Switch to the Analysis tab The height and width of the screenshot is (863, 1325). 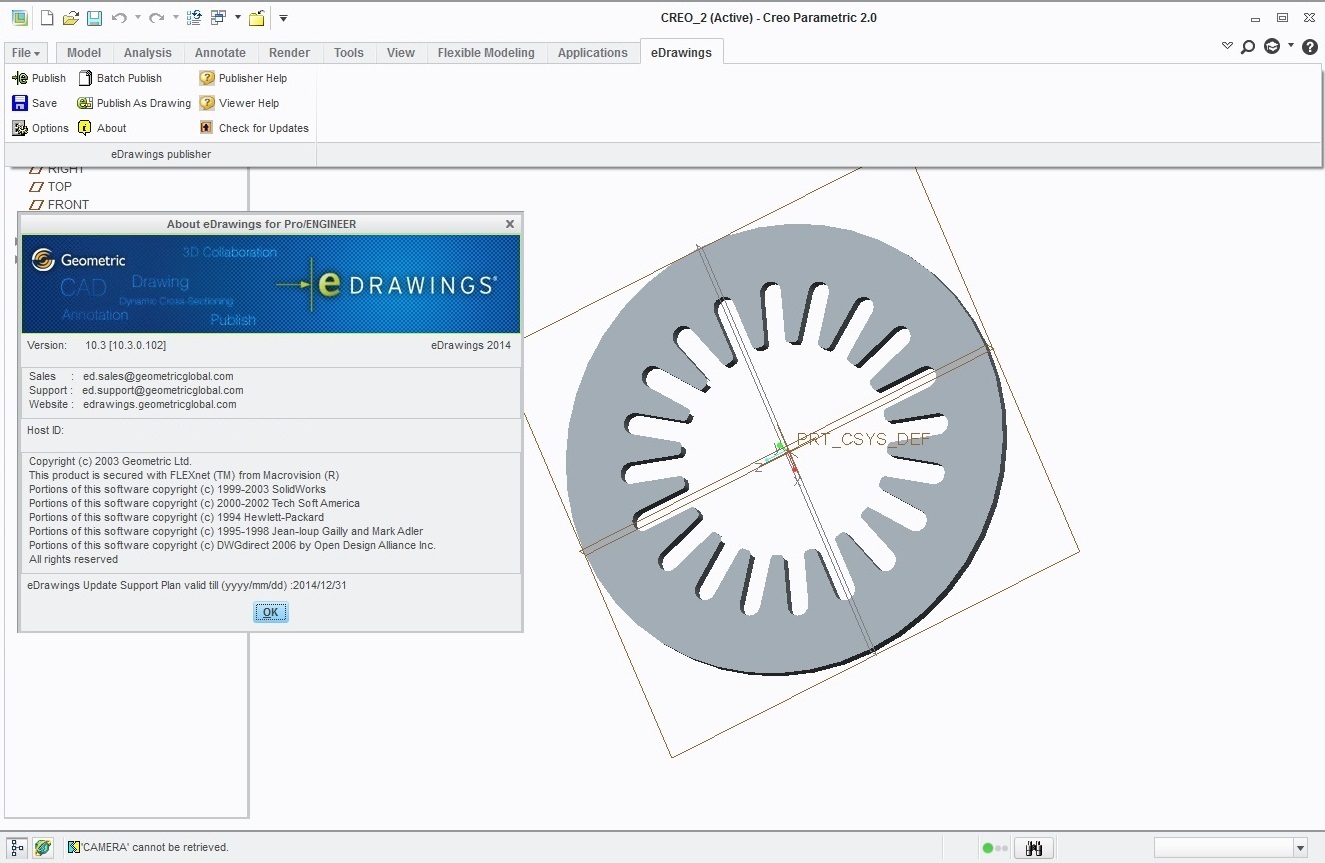(148, 53)
